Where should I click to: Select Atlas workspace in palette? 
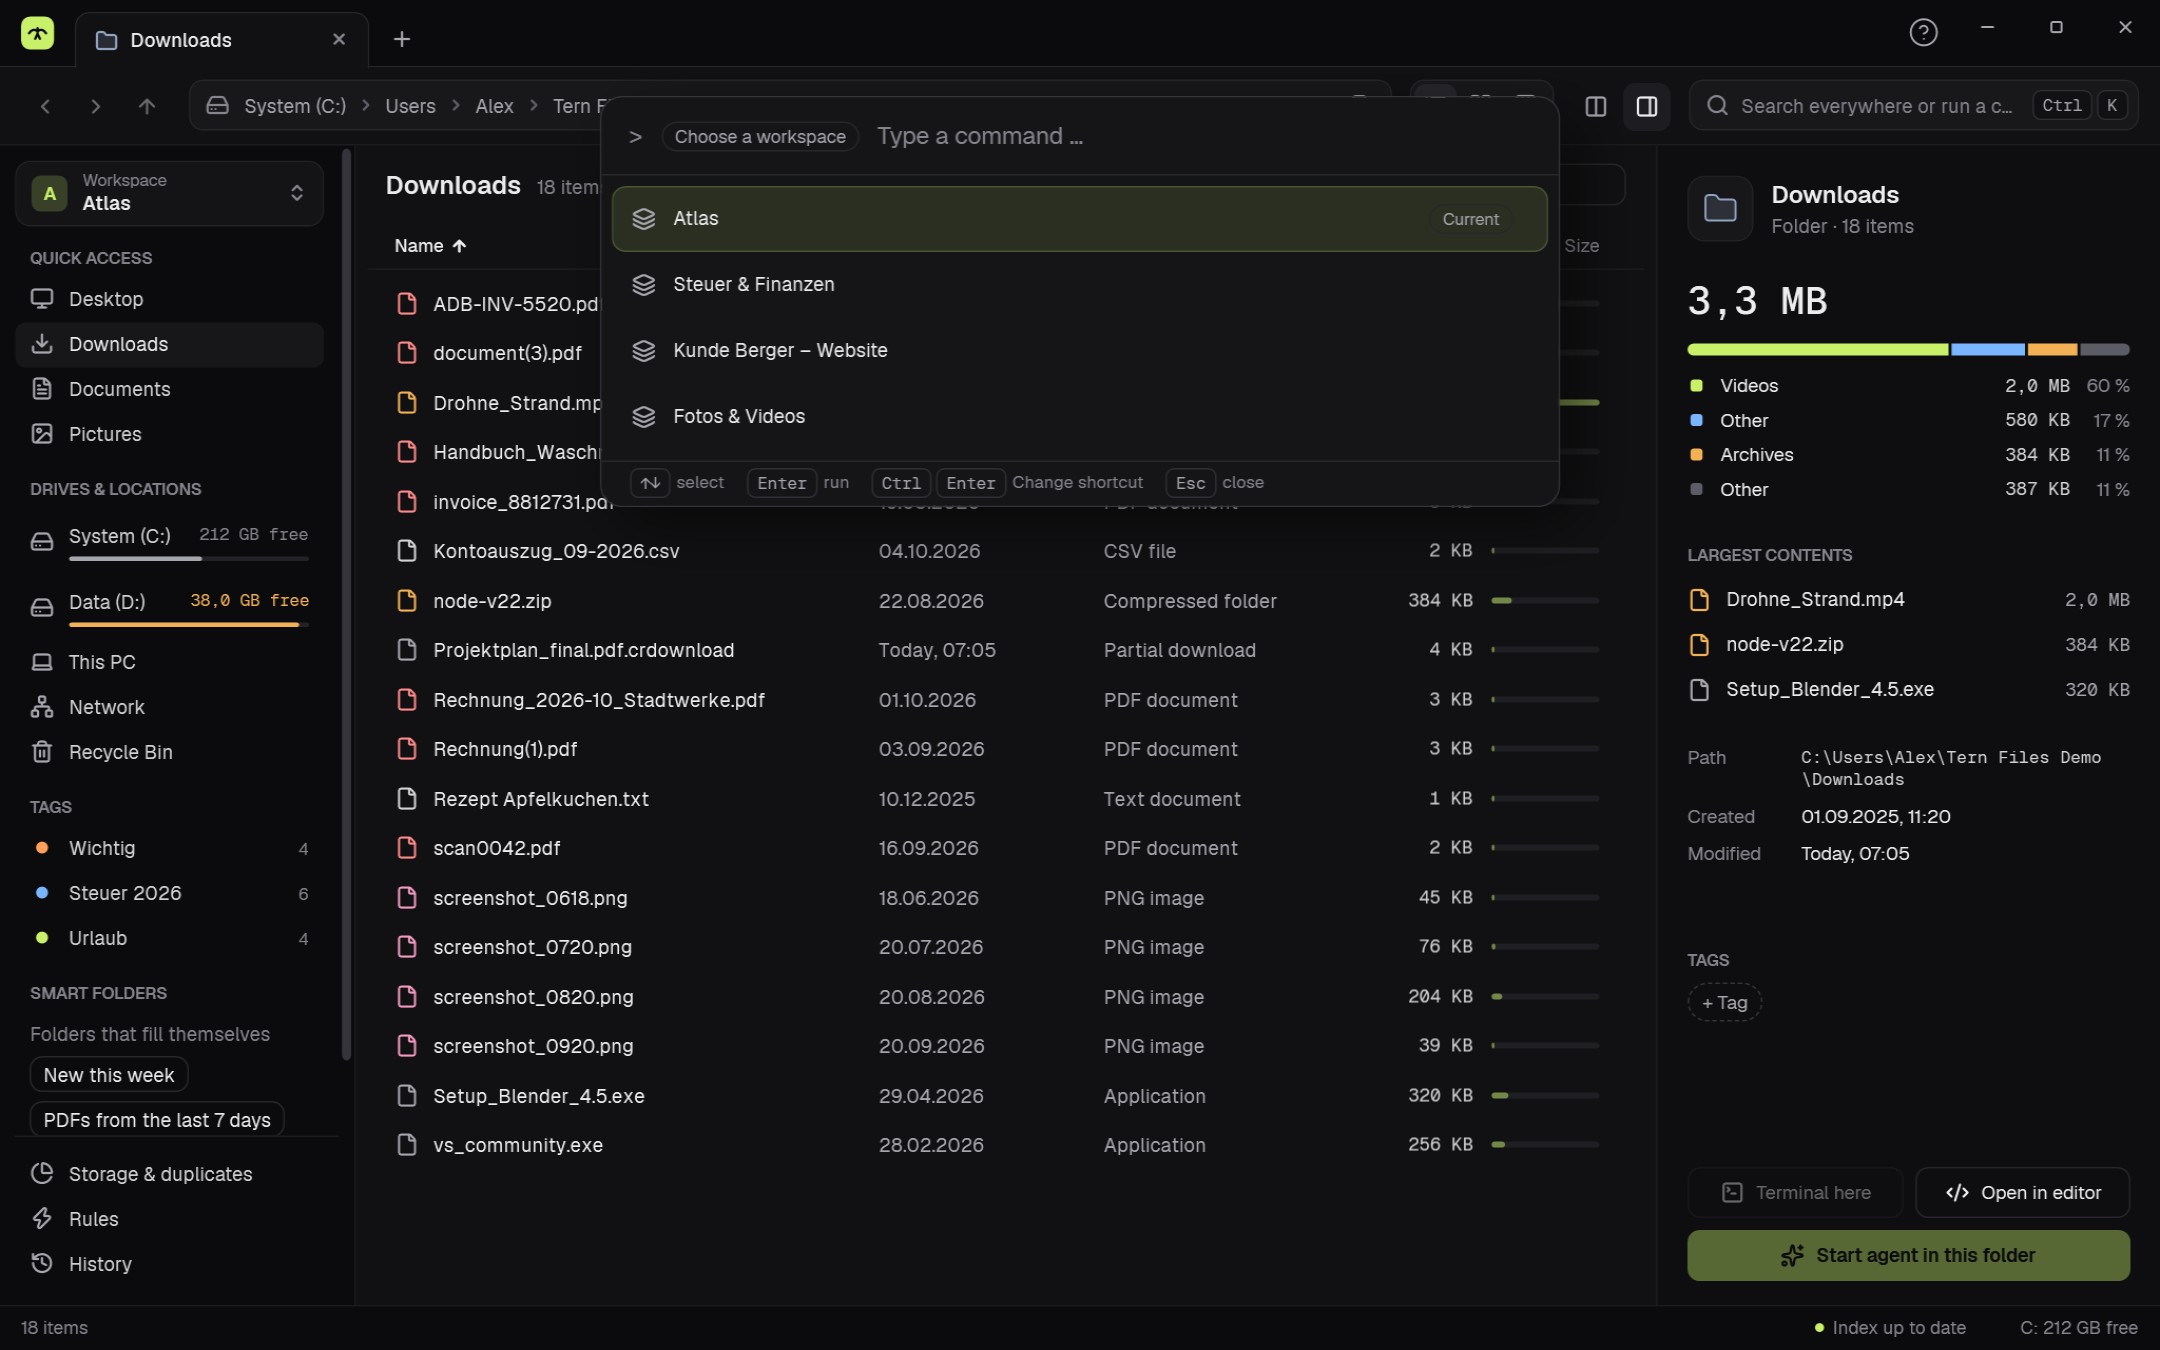tap(1079, 218)
